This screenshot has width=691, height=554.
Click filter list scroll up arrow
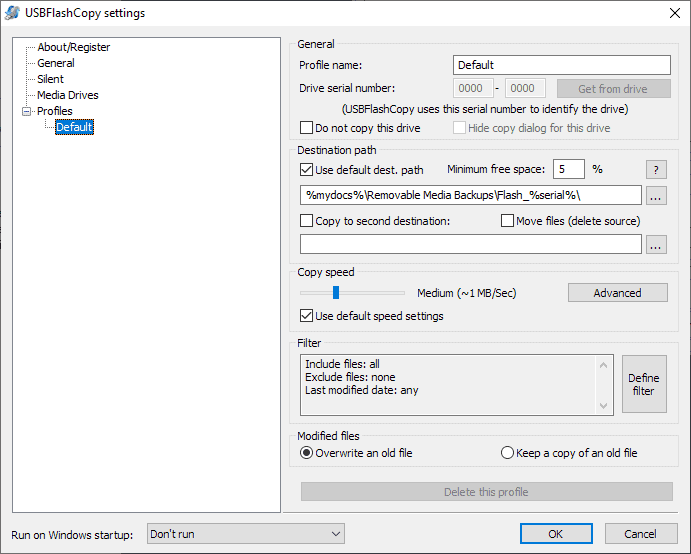[603, 365]
